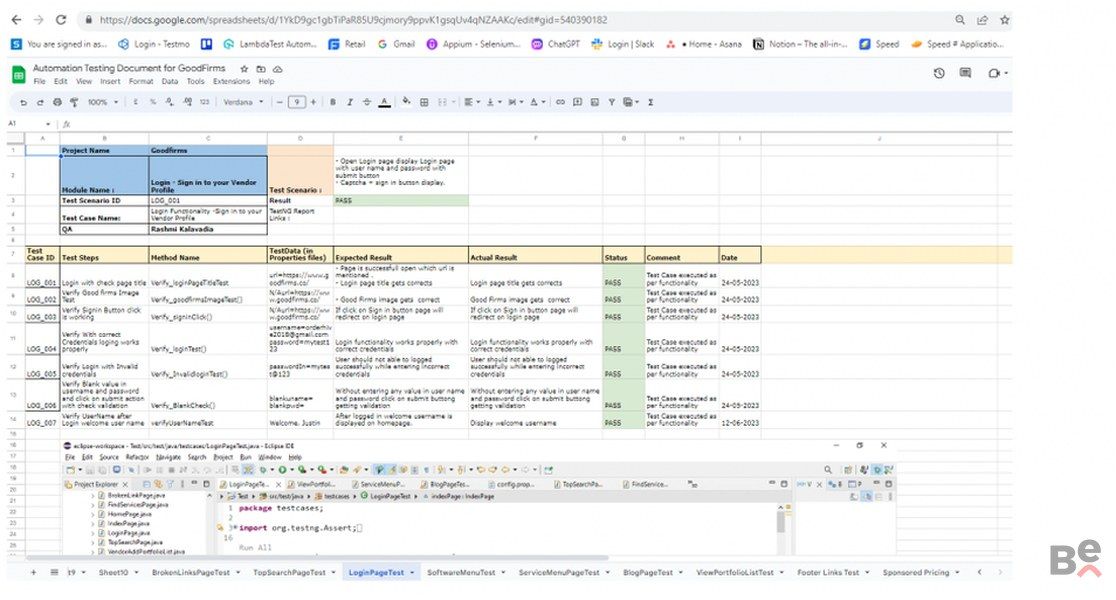Toggle Strikethrough formatting
Image resolution: width=1116 pixels, height=600 pixels.
coord(367,102)
